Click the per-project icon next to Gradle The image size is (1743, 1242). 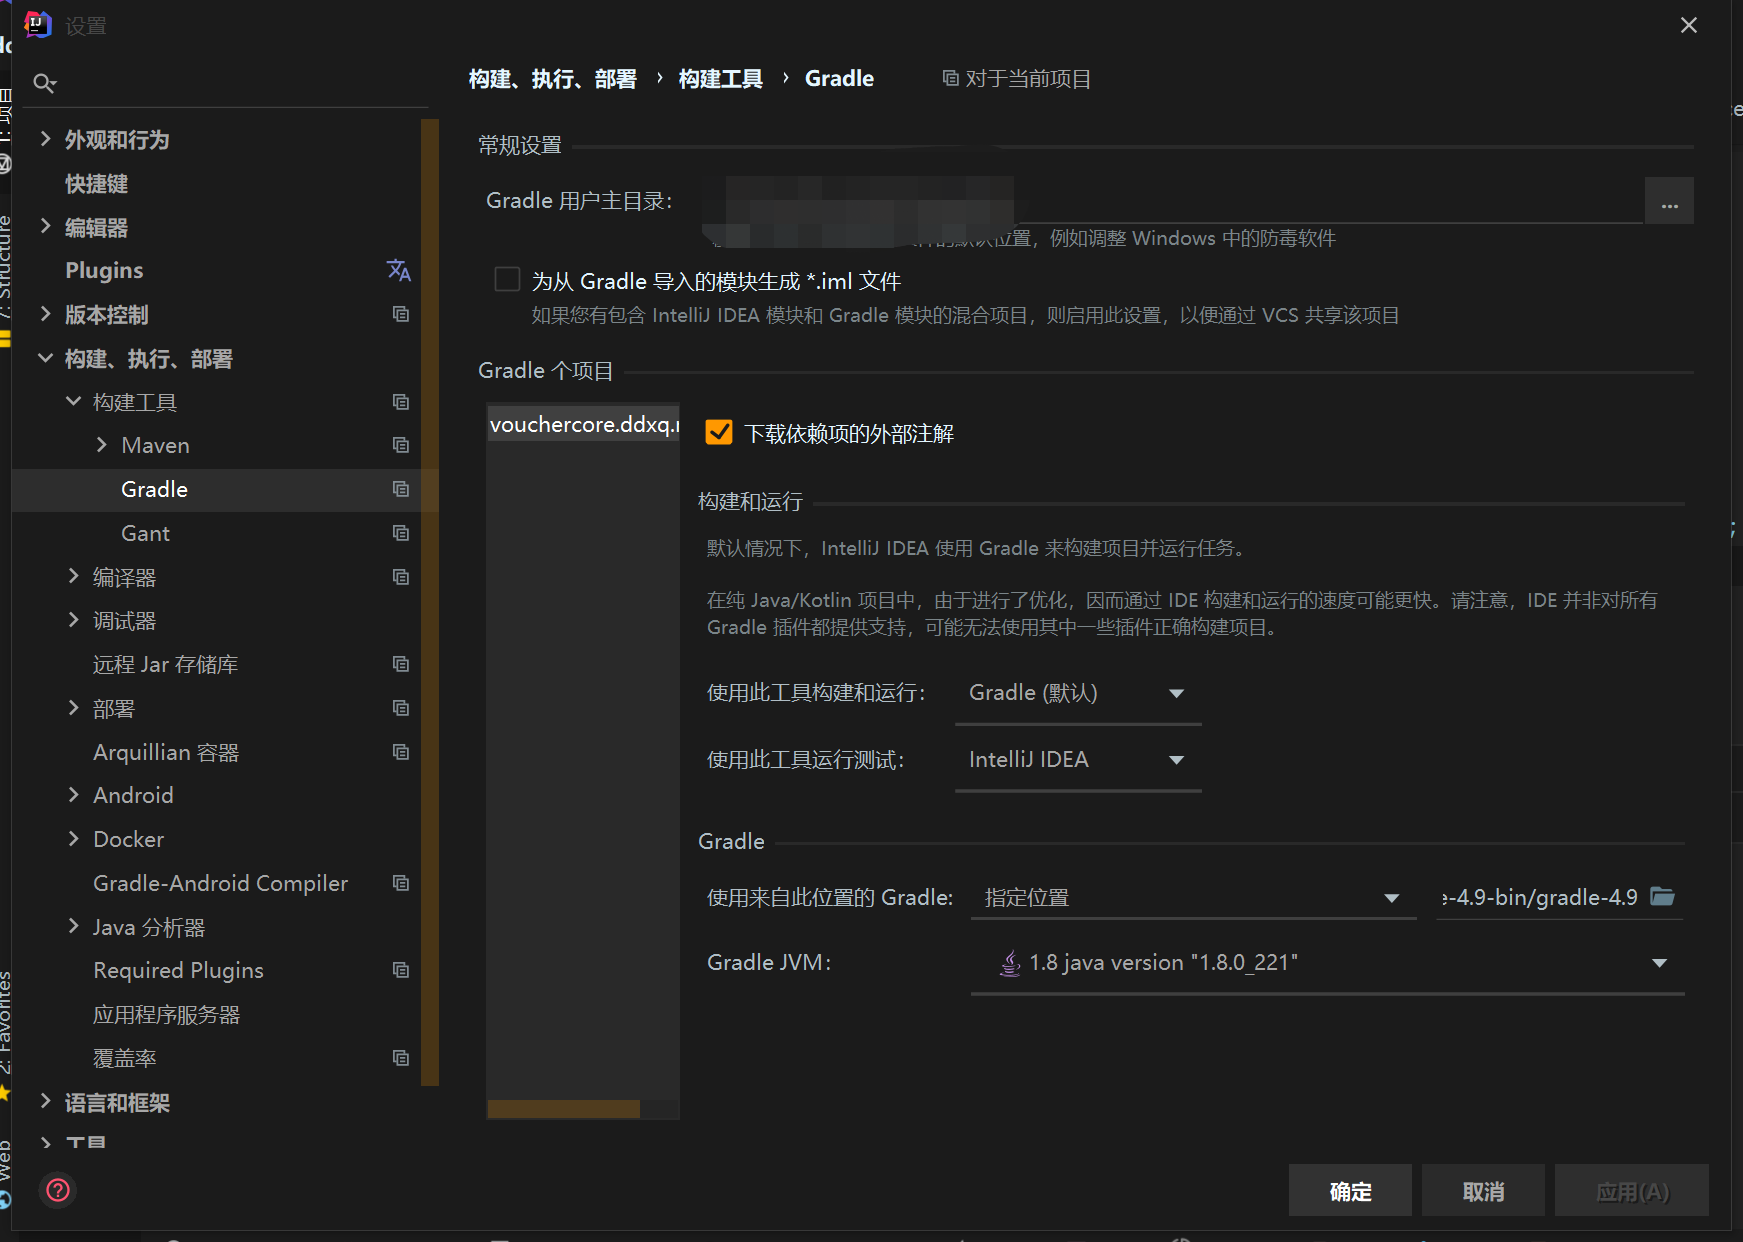pyautogui.click(x=401, y=489)
